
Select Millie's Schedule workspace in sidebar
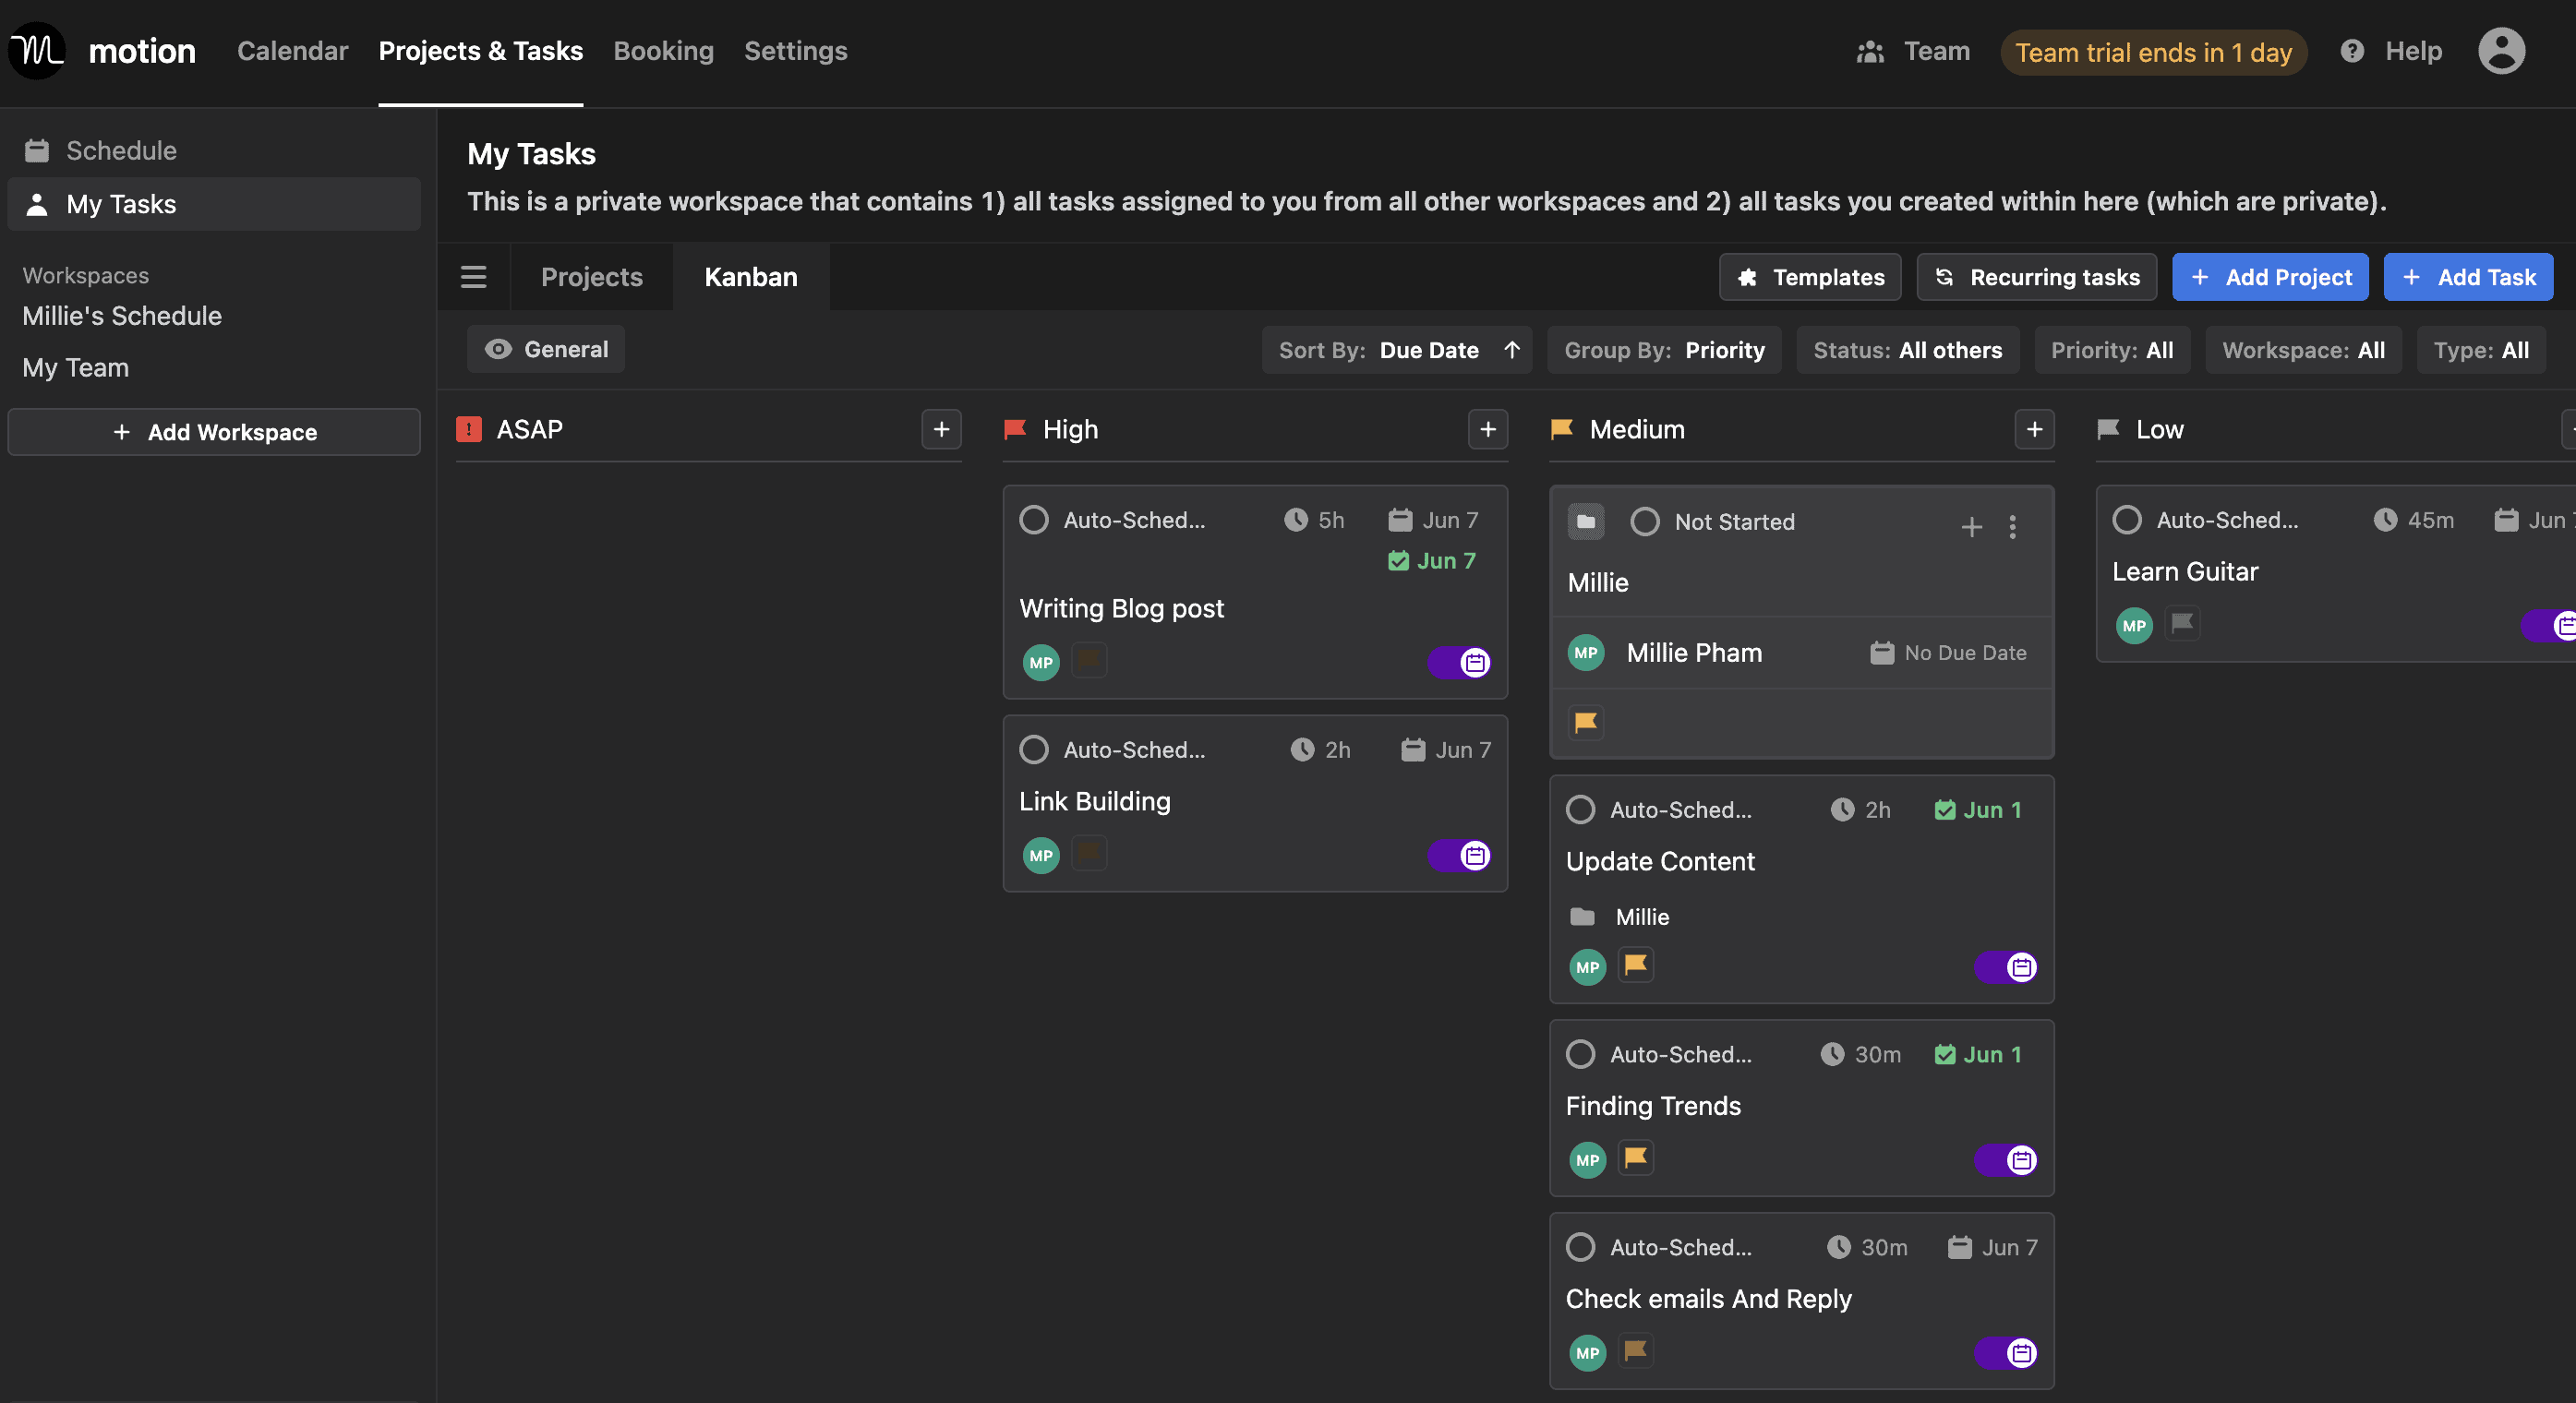click(x=122, y=316)
